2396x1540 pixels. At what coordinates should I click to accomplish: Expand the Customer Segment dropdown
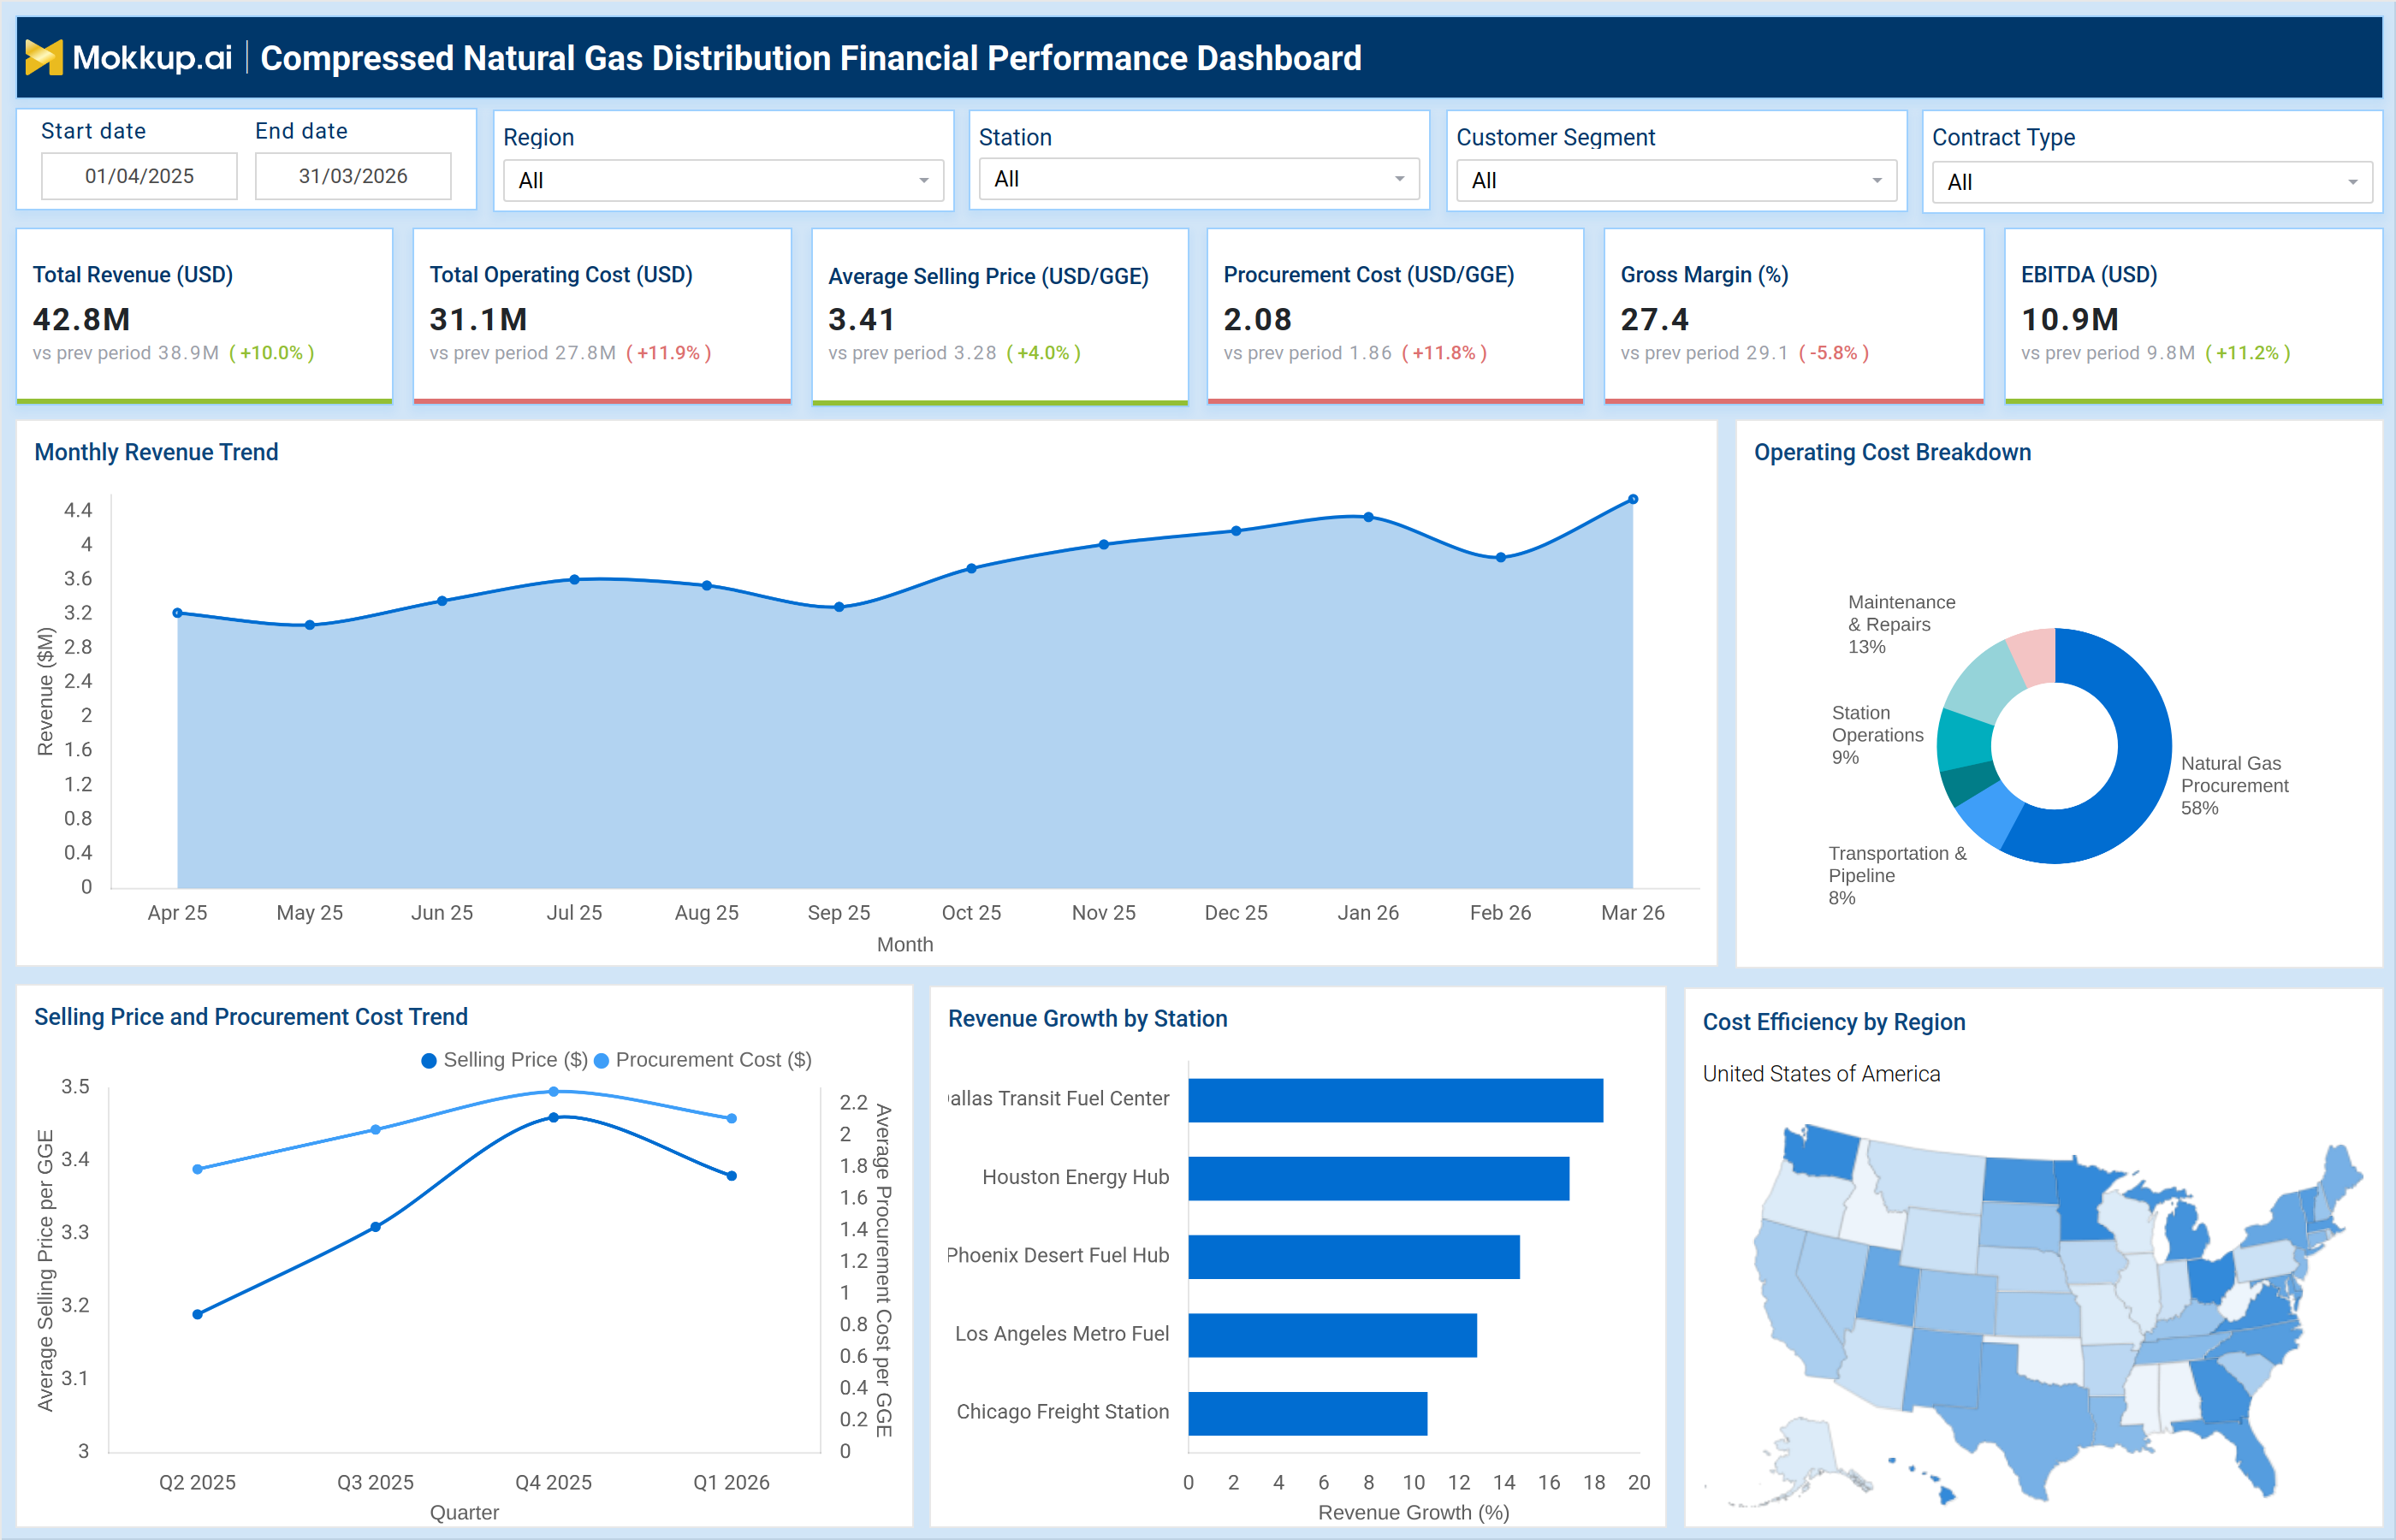point(1676,181)
